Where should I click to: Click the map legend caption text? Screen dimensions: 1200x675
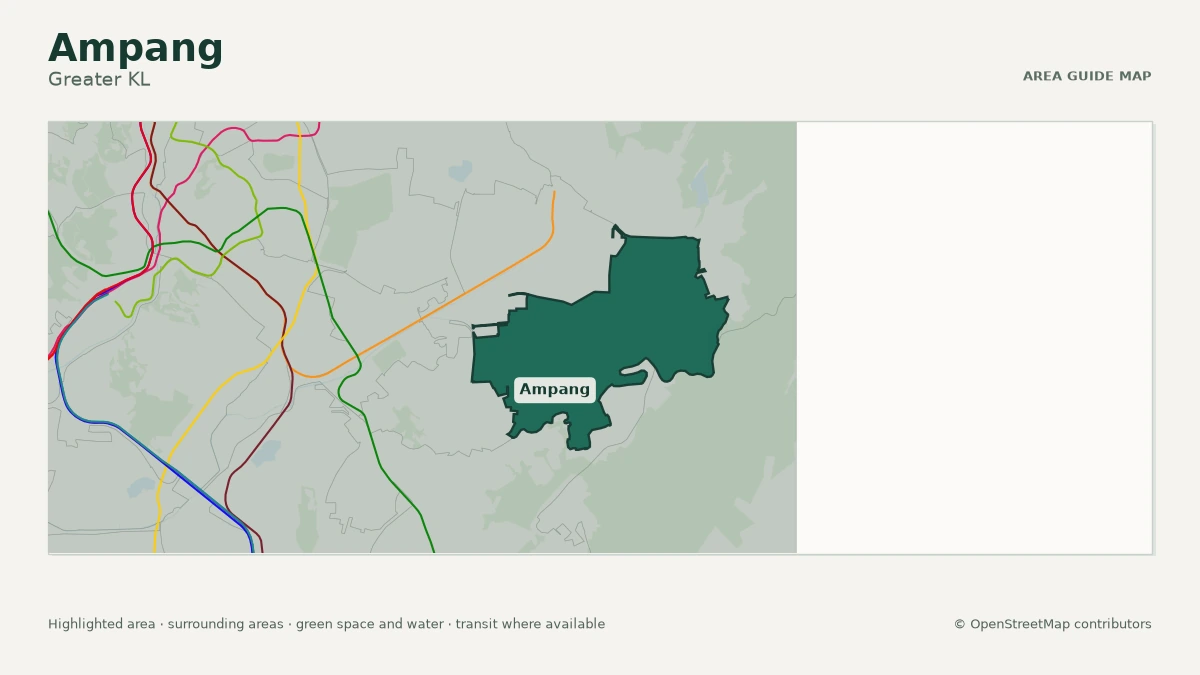[326, 624]
